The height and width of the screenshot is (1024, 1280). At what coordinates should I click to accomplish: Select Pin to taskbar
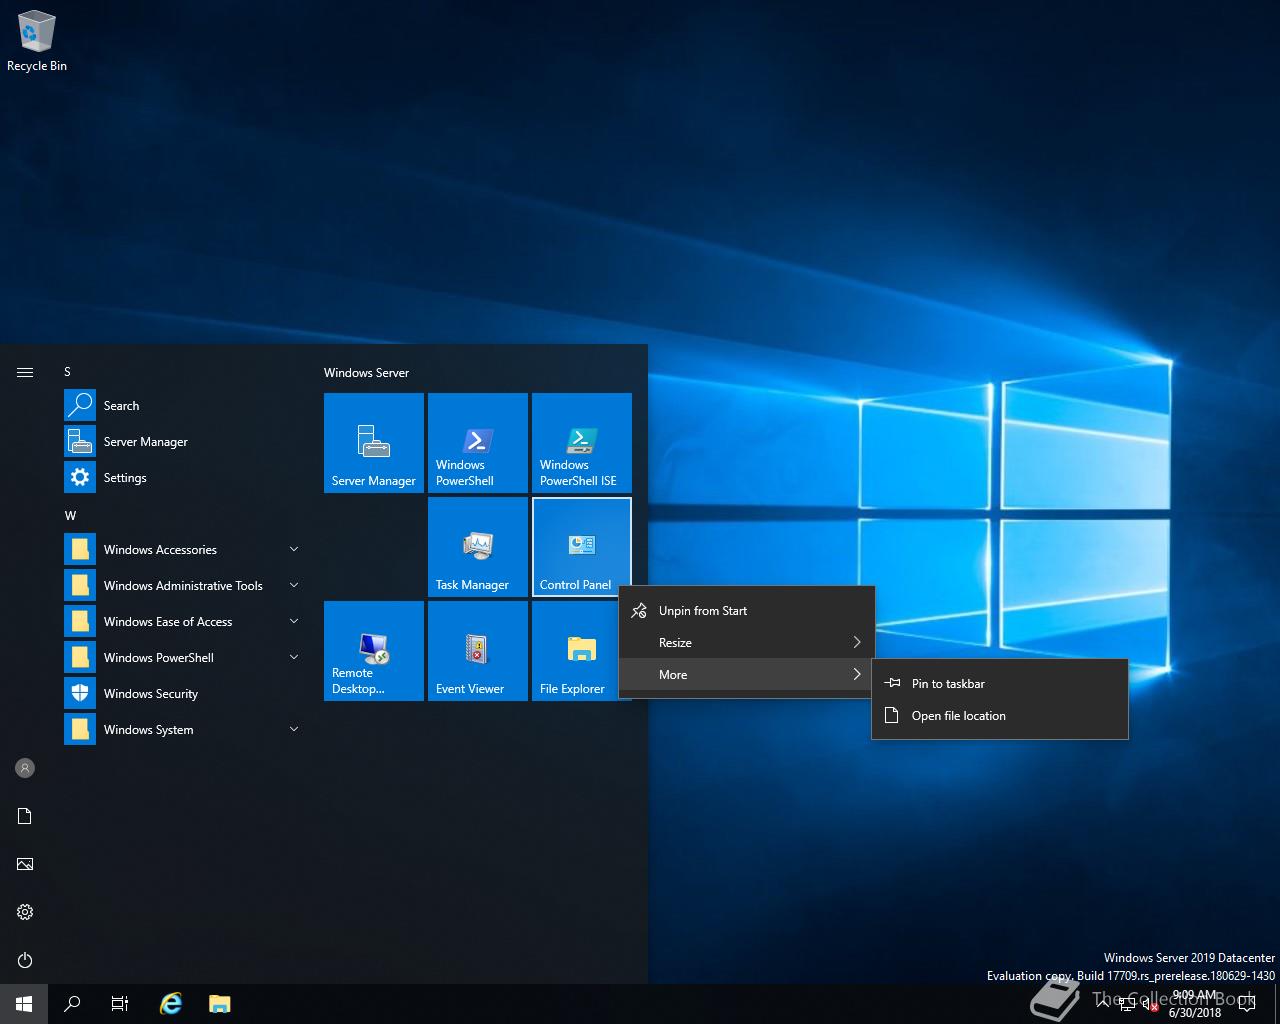coord(1000,683)
